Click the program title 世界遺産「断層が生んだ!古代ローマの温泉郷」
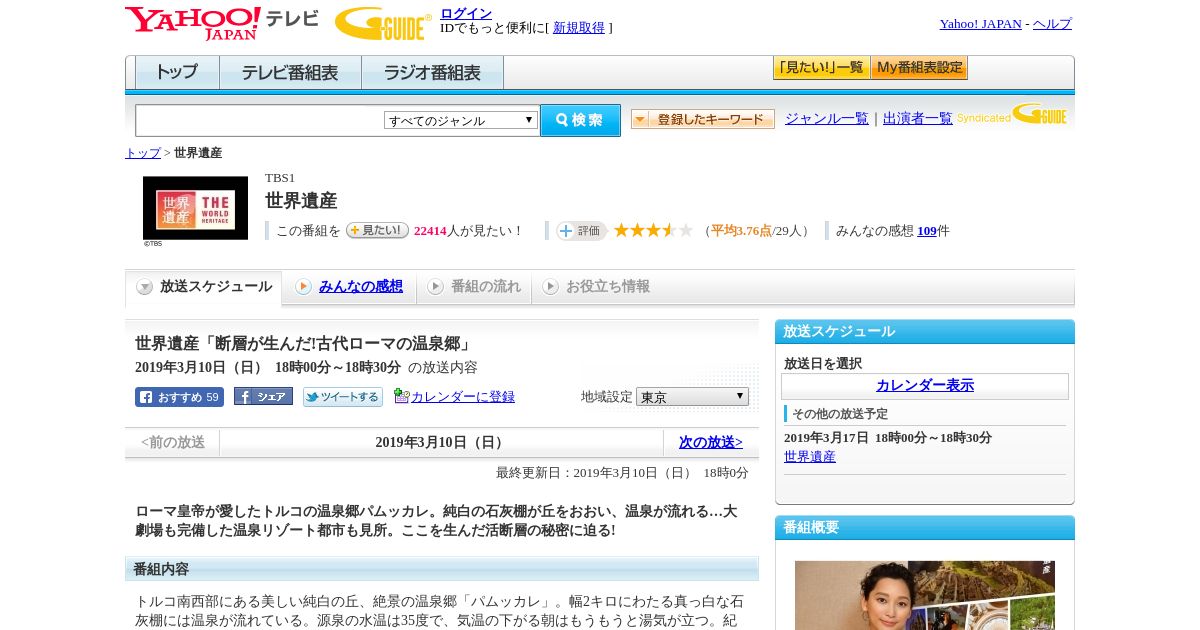The width and height of the screenshot is (1200, 630). [304, 344]
